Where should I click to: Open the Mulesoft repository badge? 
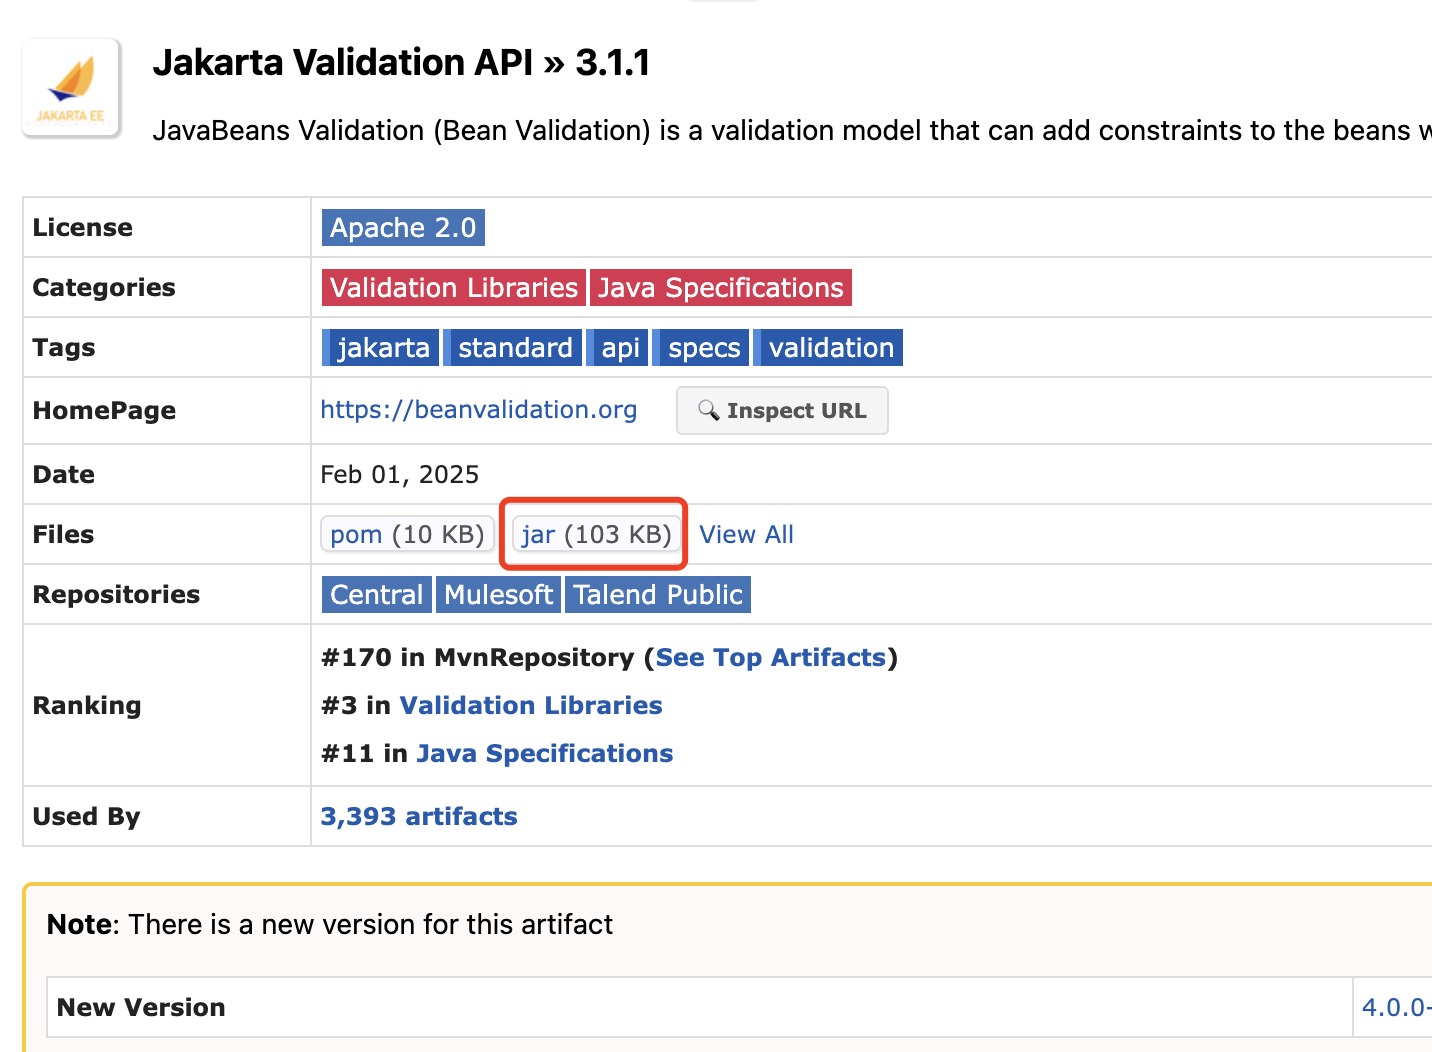[x=498, y=595]
